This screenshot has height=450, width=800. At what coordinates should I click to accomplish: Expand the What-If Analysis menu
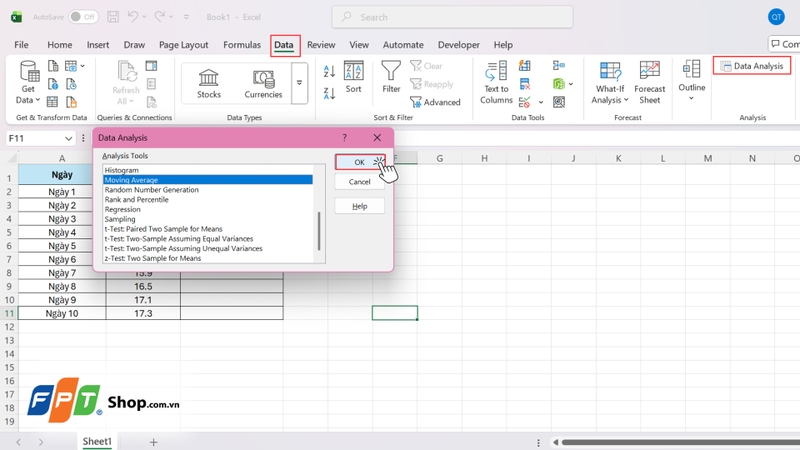click(610, 81)
